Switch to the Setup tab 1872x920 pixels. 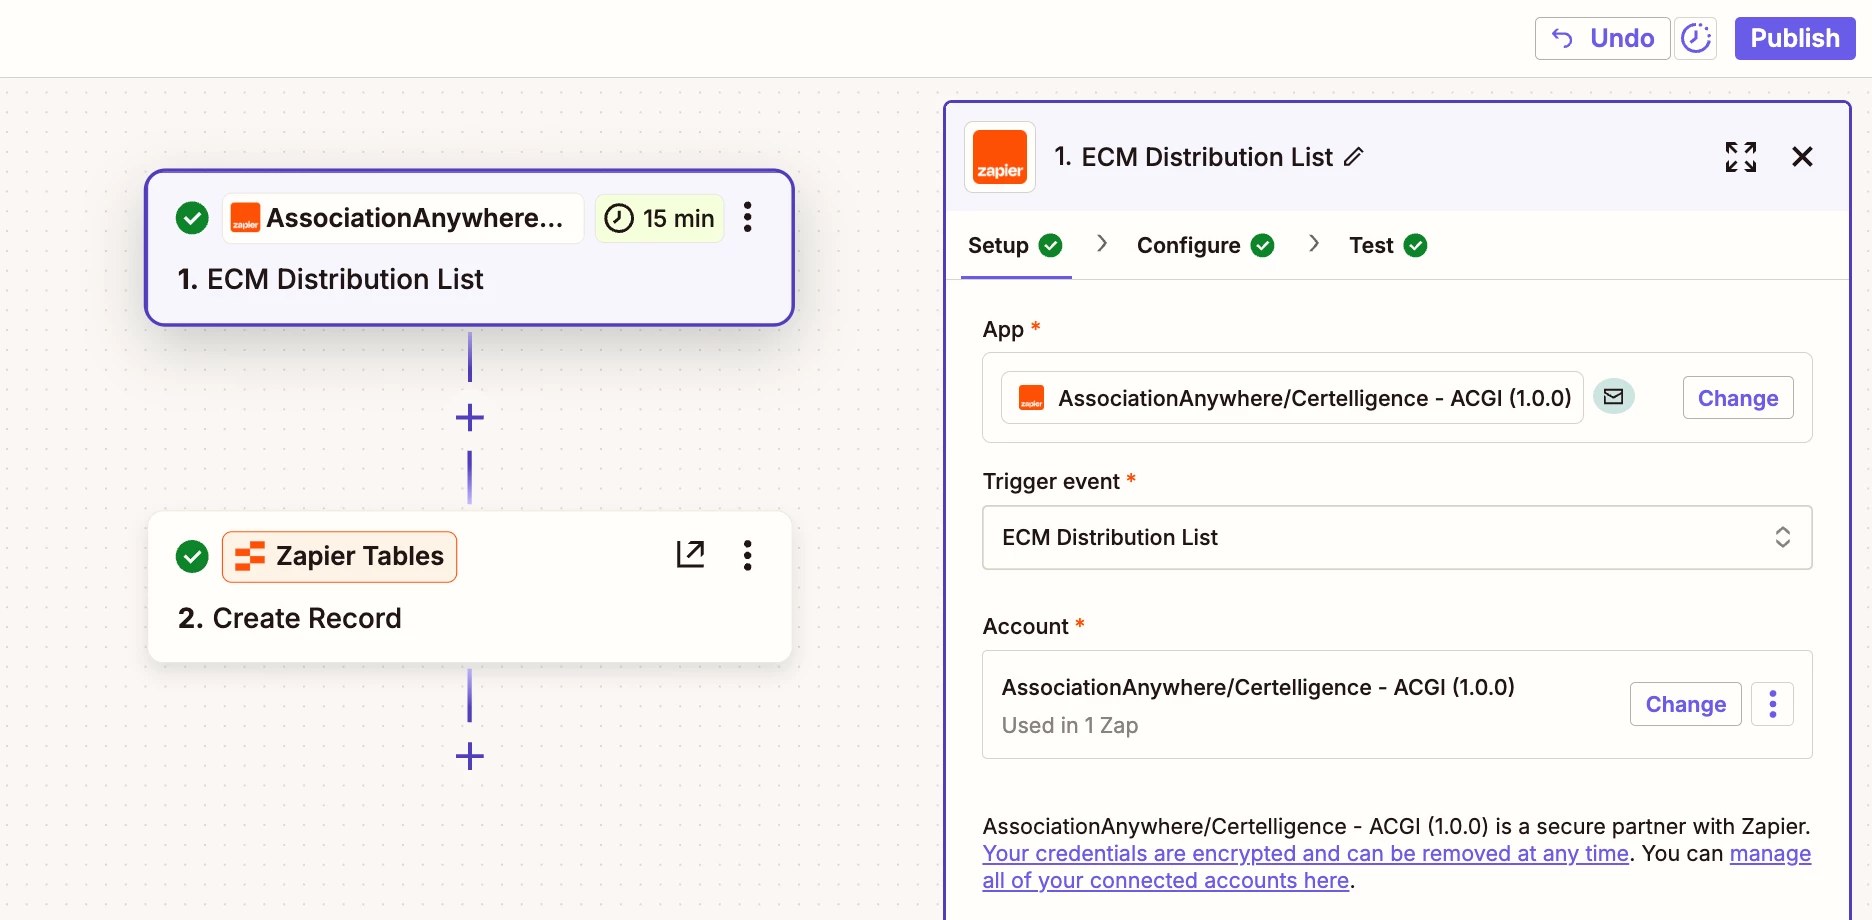[x=1015, y=245]
